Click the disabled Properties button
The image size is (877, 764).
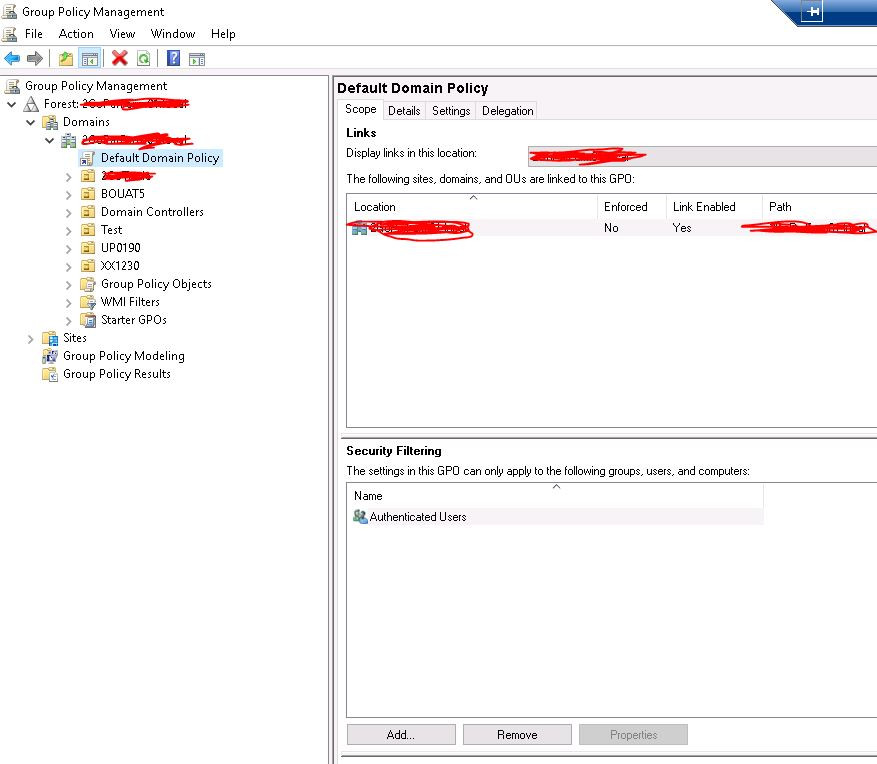point(633,734)
